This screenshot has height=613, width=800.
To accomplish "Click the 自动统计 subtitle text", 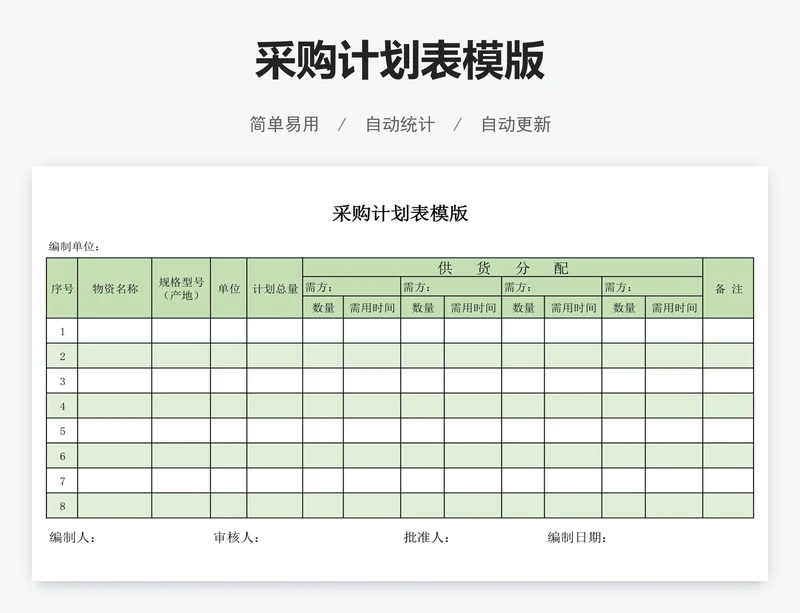I will pyautogui.click(x=400, y=125).
